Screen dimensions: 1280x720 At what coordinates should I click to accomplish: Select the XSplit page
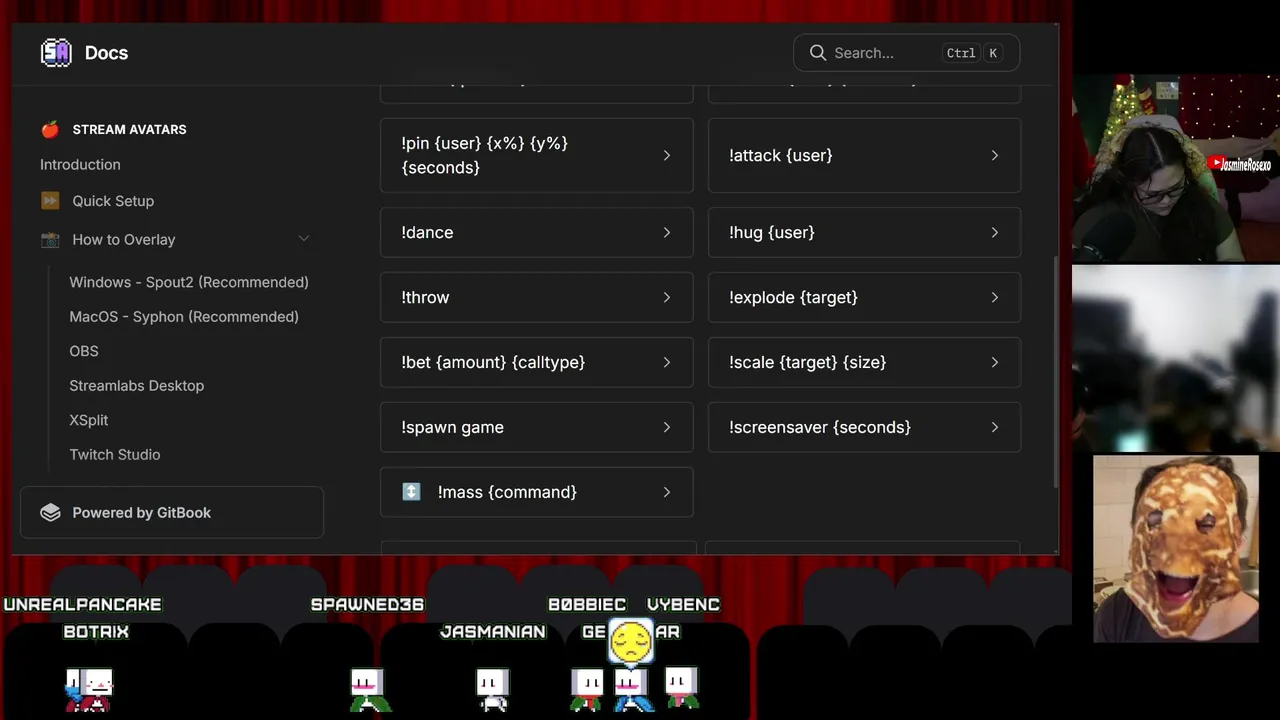tap(89, 420)
